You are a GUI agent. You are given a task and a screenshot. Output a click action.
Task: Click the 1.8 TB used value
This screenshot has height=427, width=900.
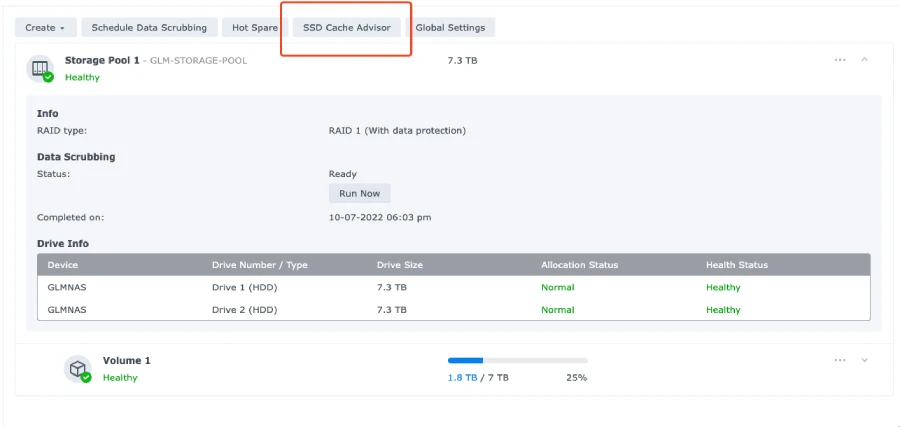[462, 378]
